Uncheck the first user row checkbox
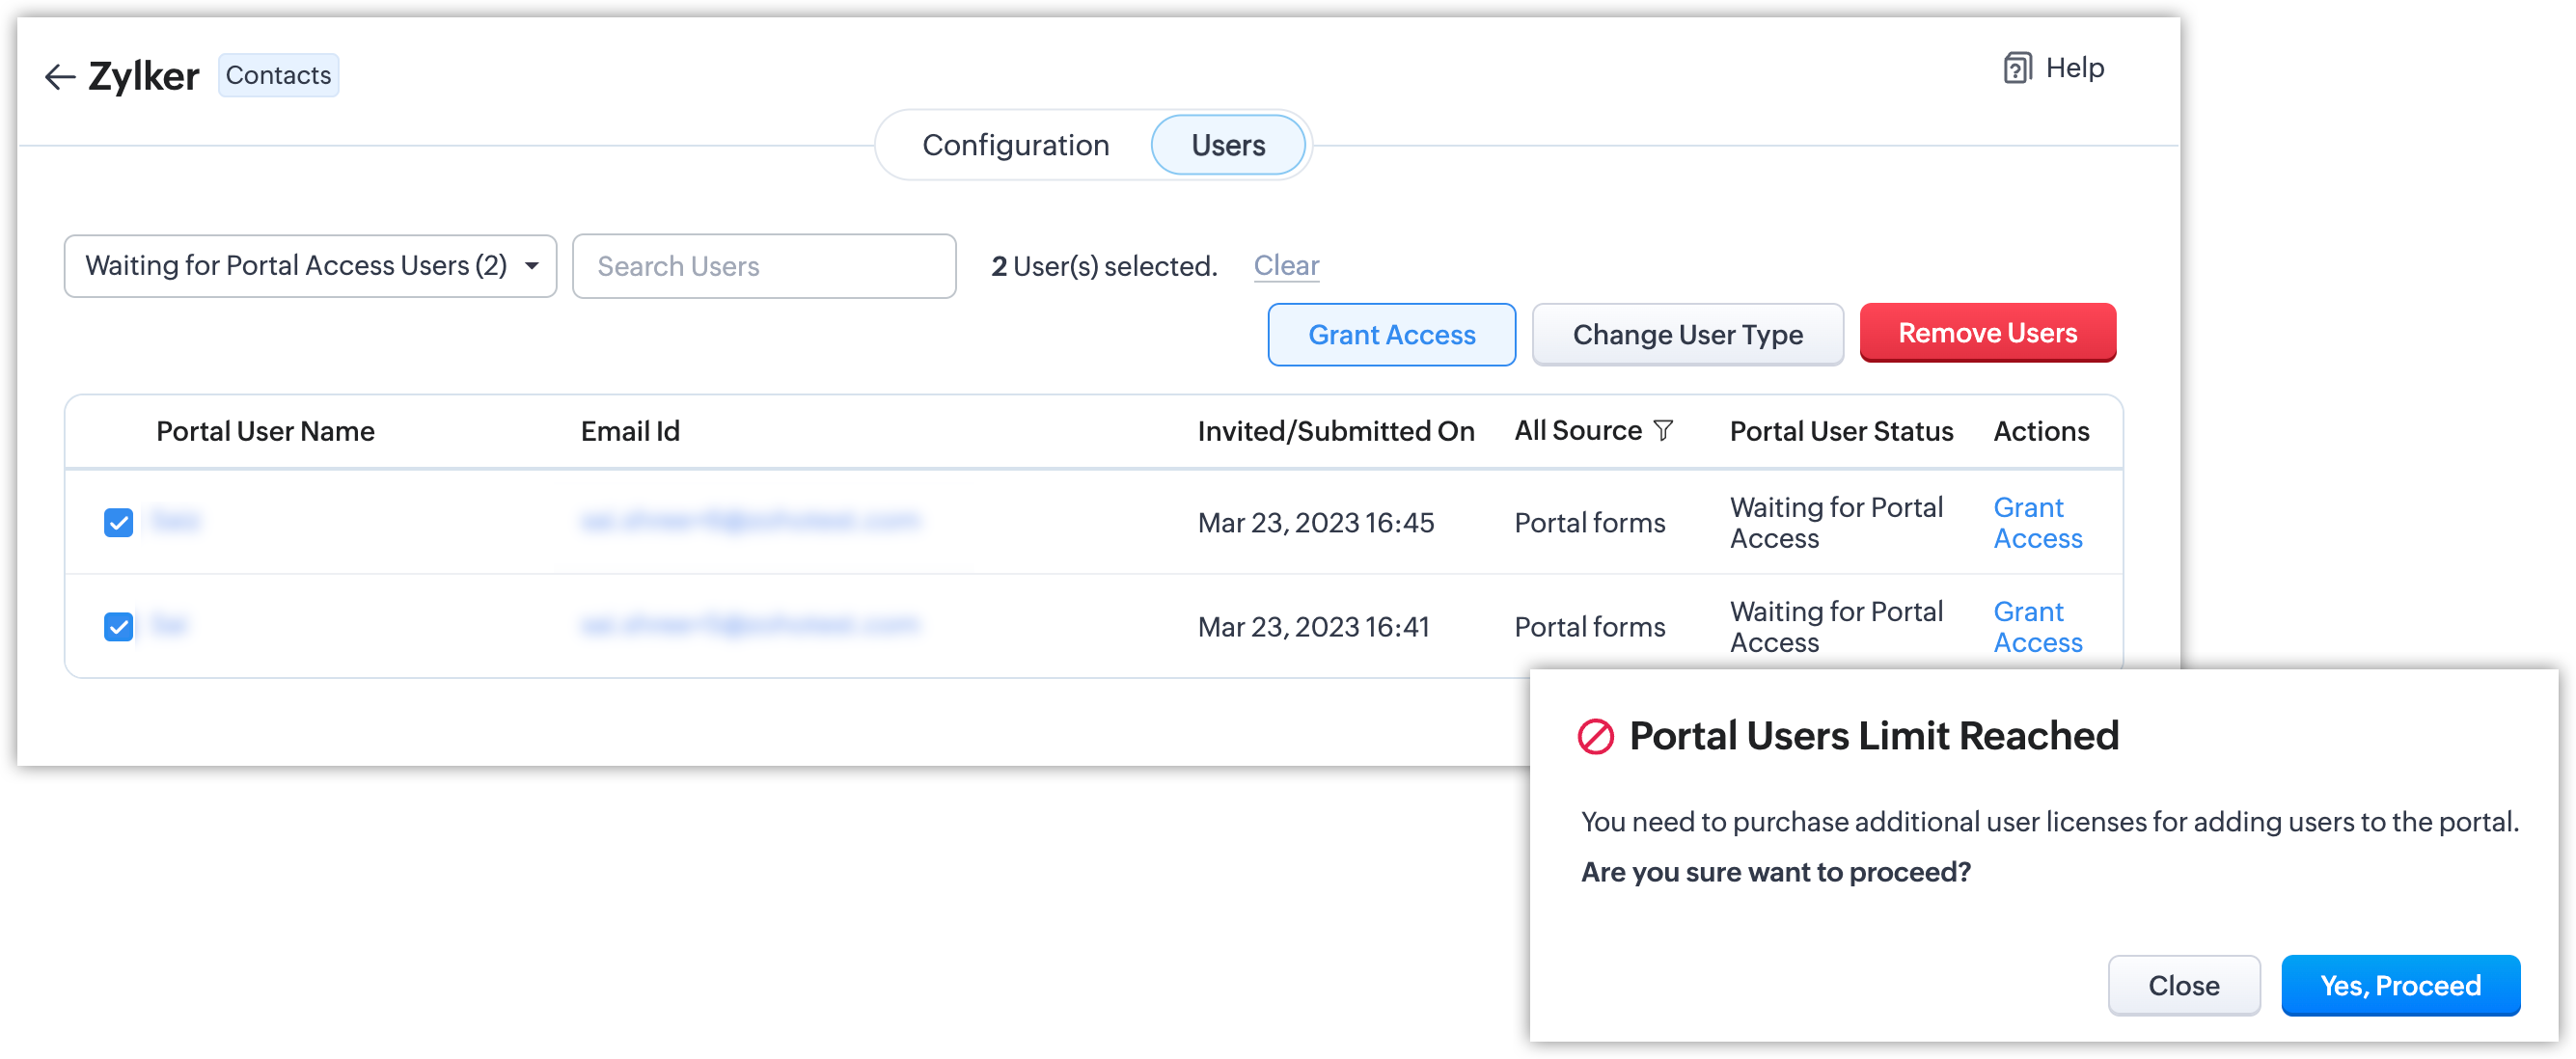The image size is (2576, 1059). [119, 523]
